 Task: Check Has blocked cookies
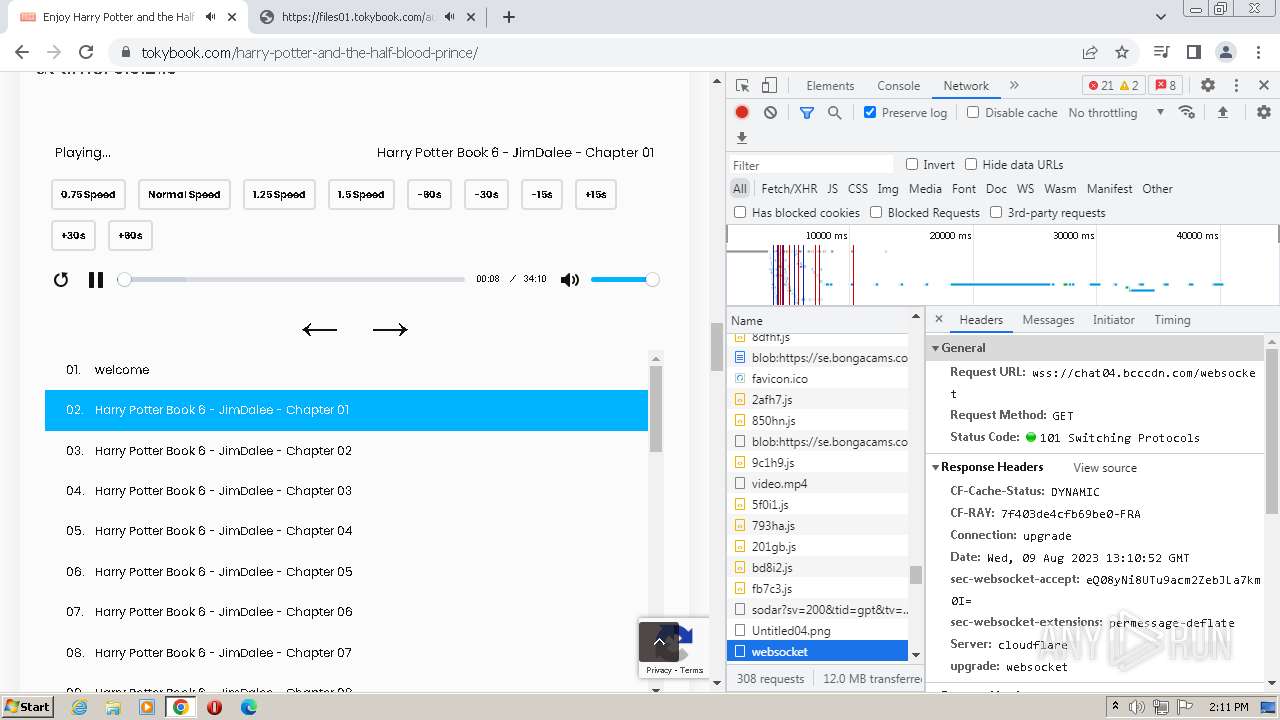[740, 212]
